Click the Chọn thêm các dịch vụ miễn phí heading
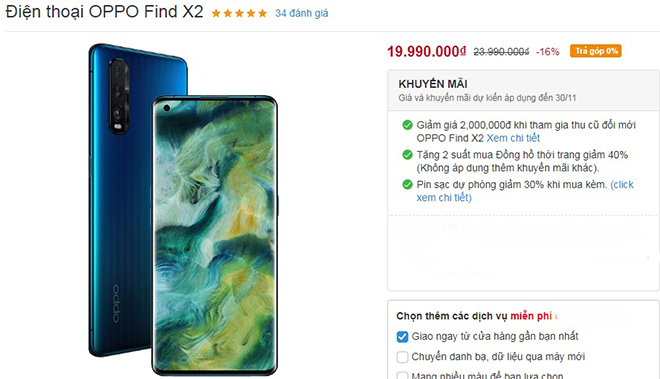660x379 pixels. pos(474,316)
